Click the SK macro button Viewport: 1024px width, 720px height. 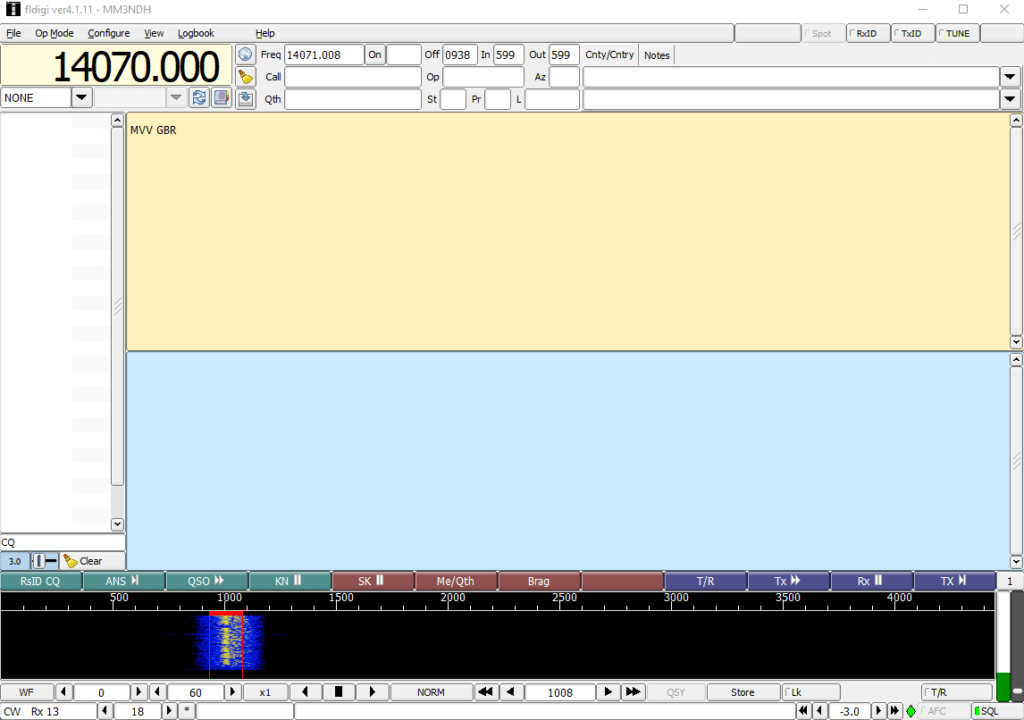tap(373, 581)
